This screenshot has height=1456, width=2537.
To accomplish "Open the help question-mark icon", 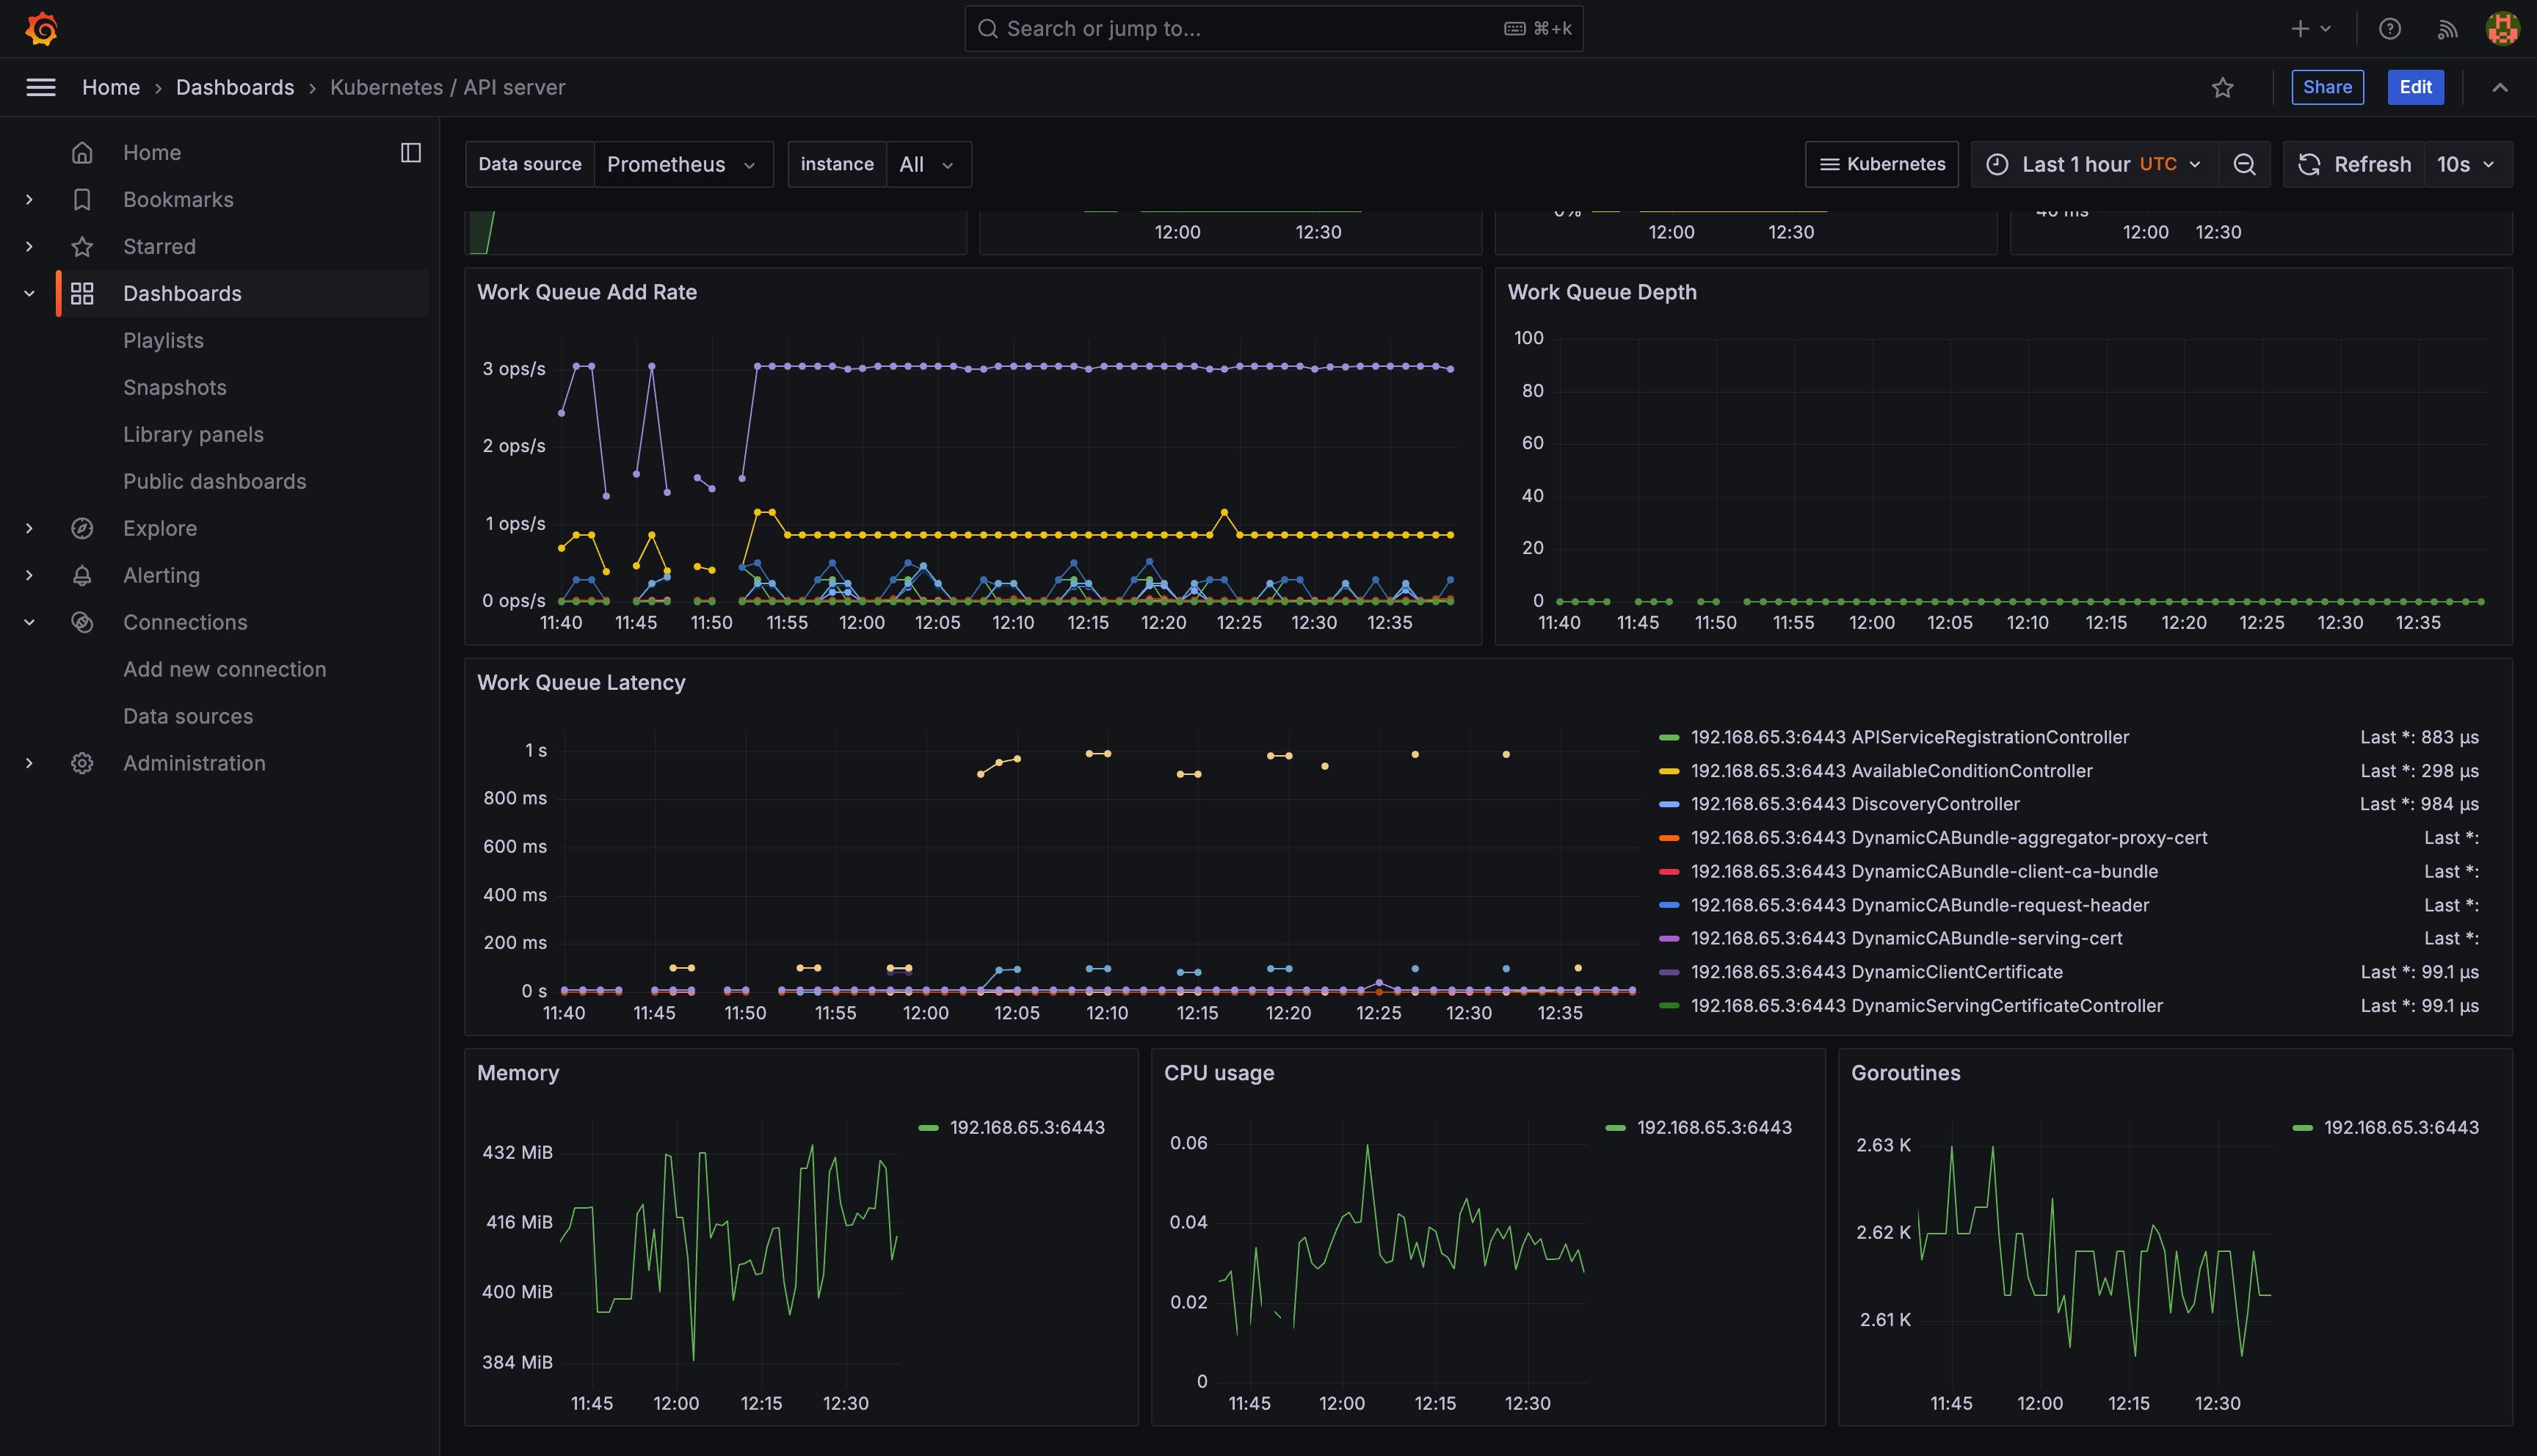I will tap(2389, 28).
